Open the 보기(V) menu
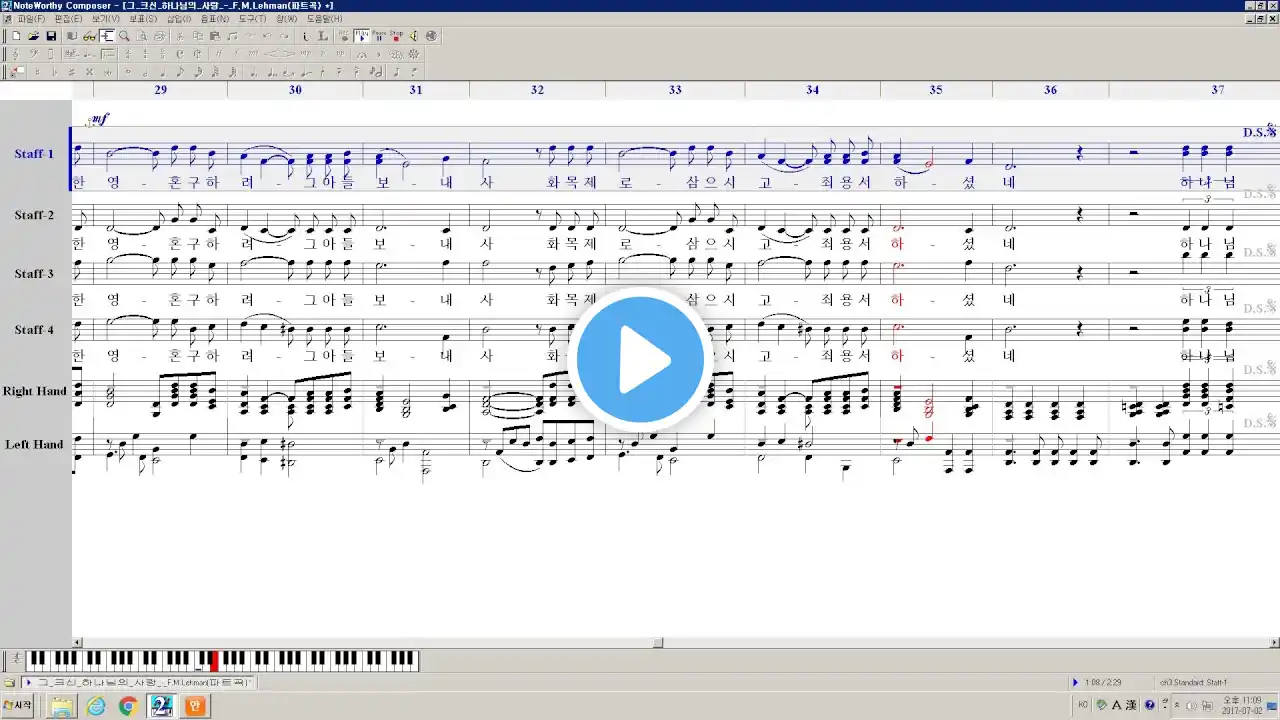 click(x=106, y=19)
